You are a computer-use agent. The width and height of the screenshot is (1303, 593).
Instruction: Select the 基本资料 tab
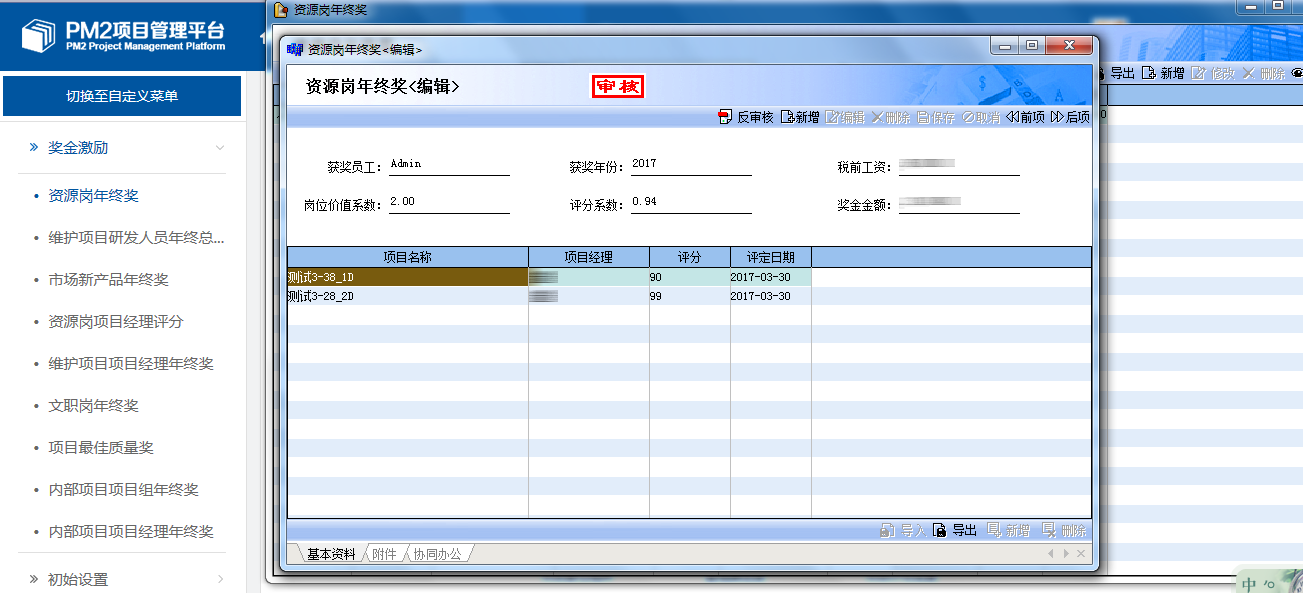point(330,554)
